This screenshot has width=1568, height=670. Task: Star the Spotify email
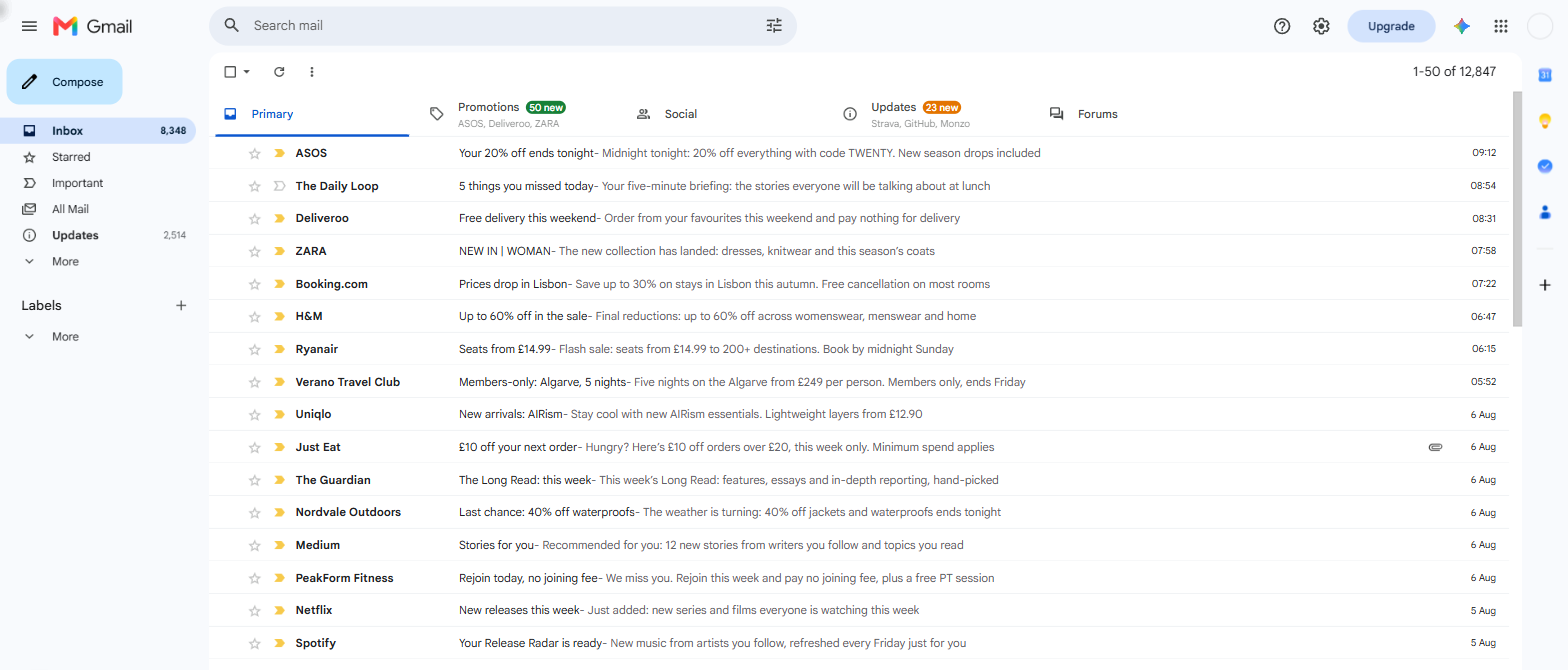coord(254,643)
